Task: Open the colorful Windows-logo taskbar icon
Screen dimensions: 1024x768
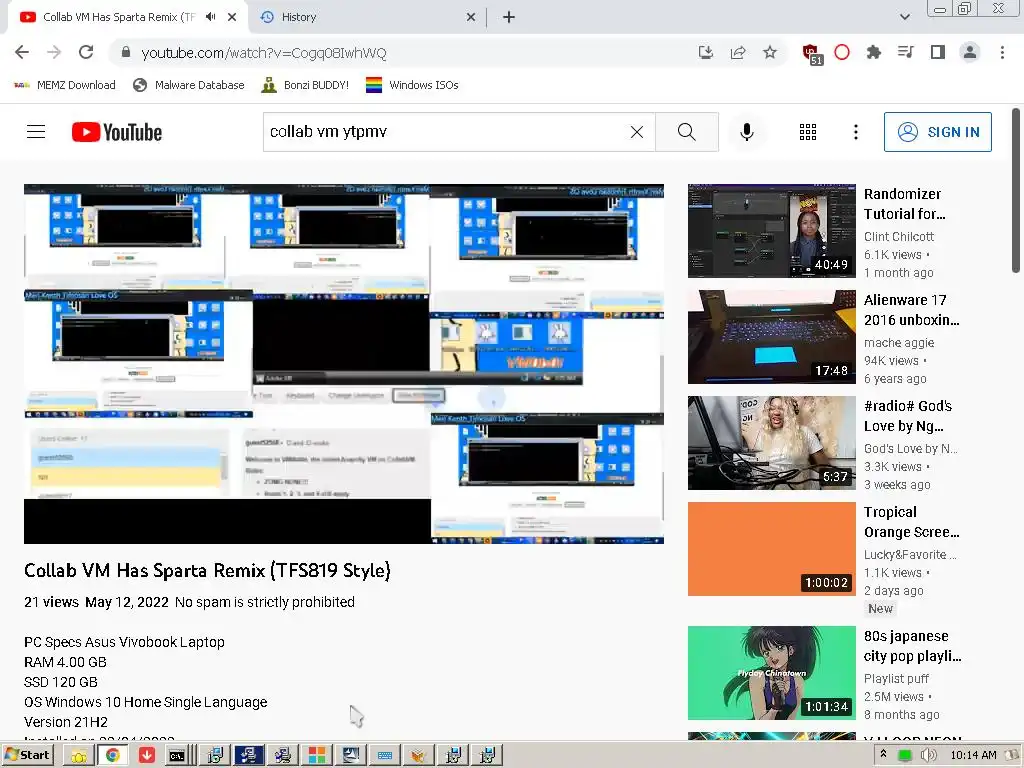Action: click(317, 756)
